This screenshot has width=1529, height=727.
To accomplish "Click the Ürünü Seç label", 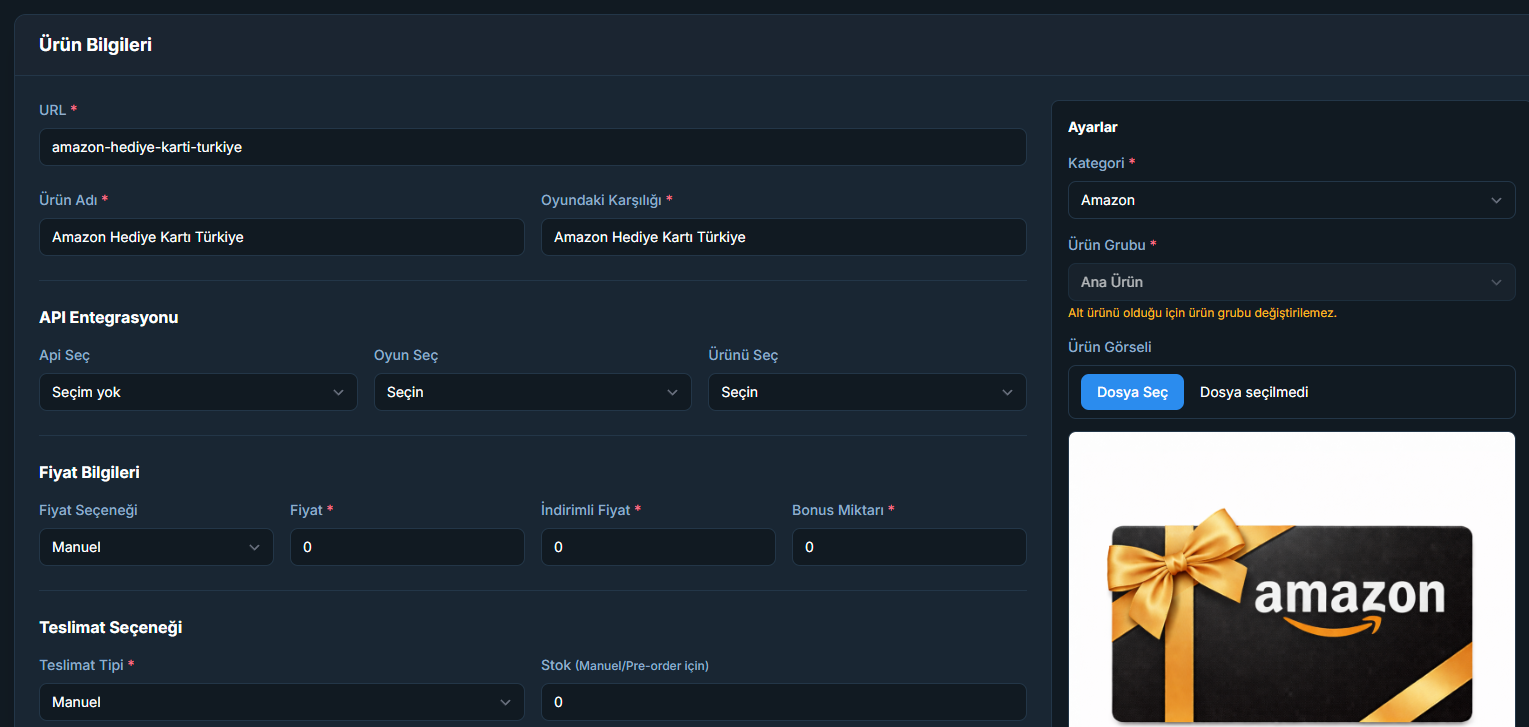I will 743,355.
